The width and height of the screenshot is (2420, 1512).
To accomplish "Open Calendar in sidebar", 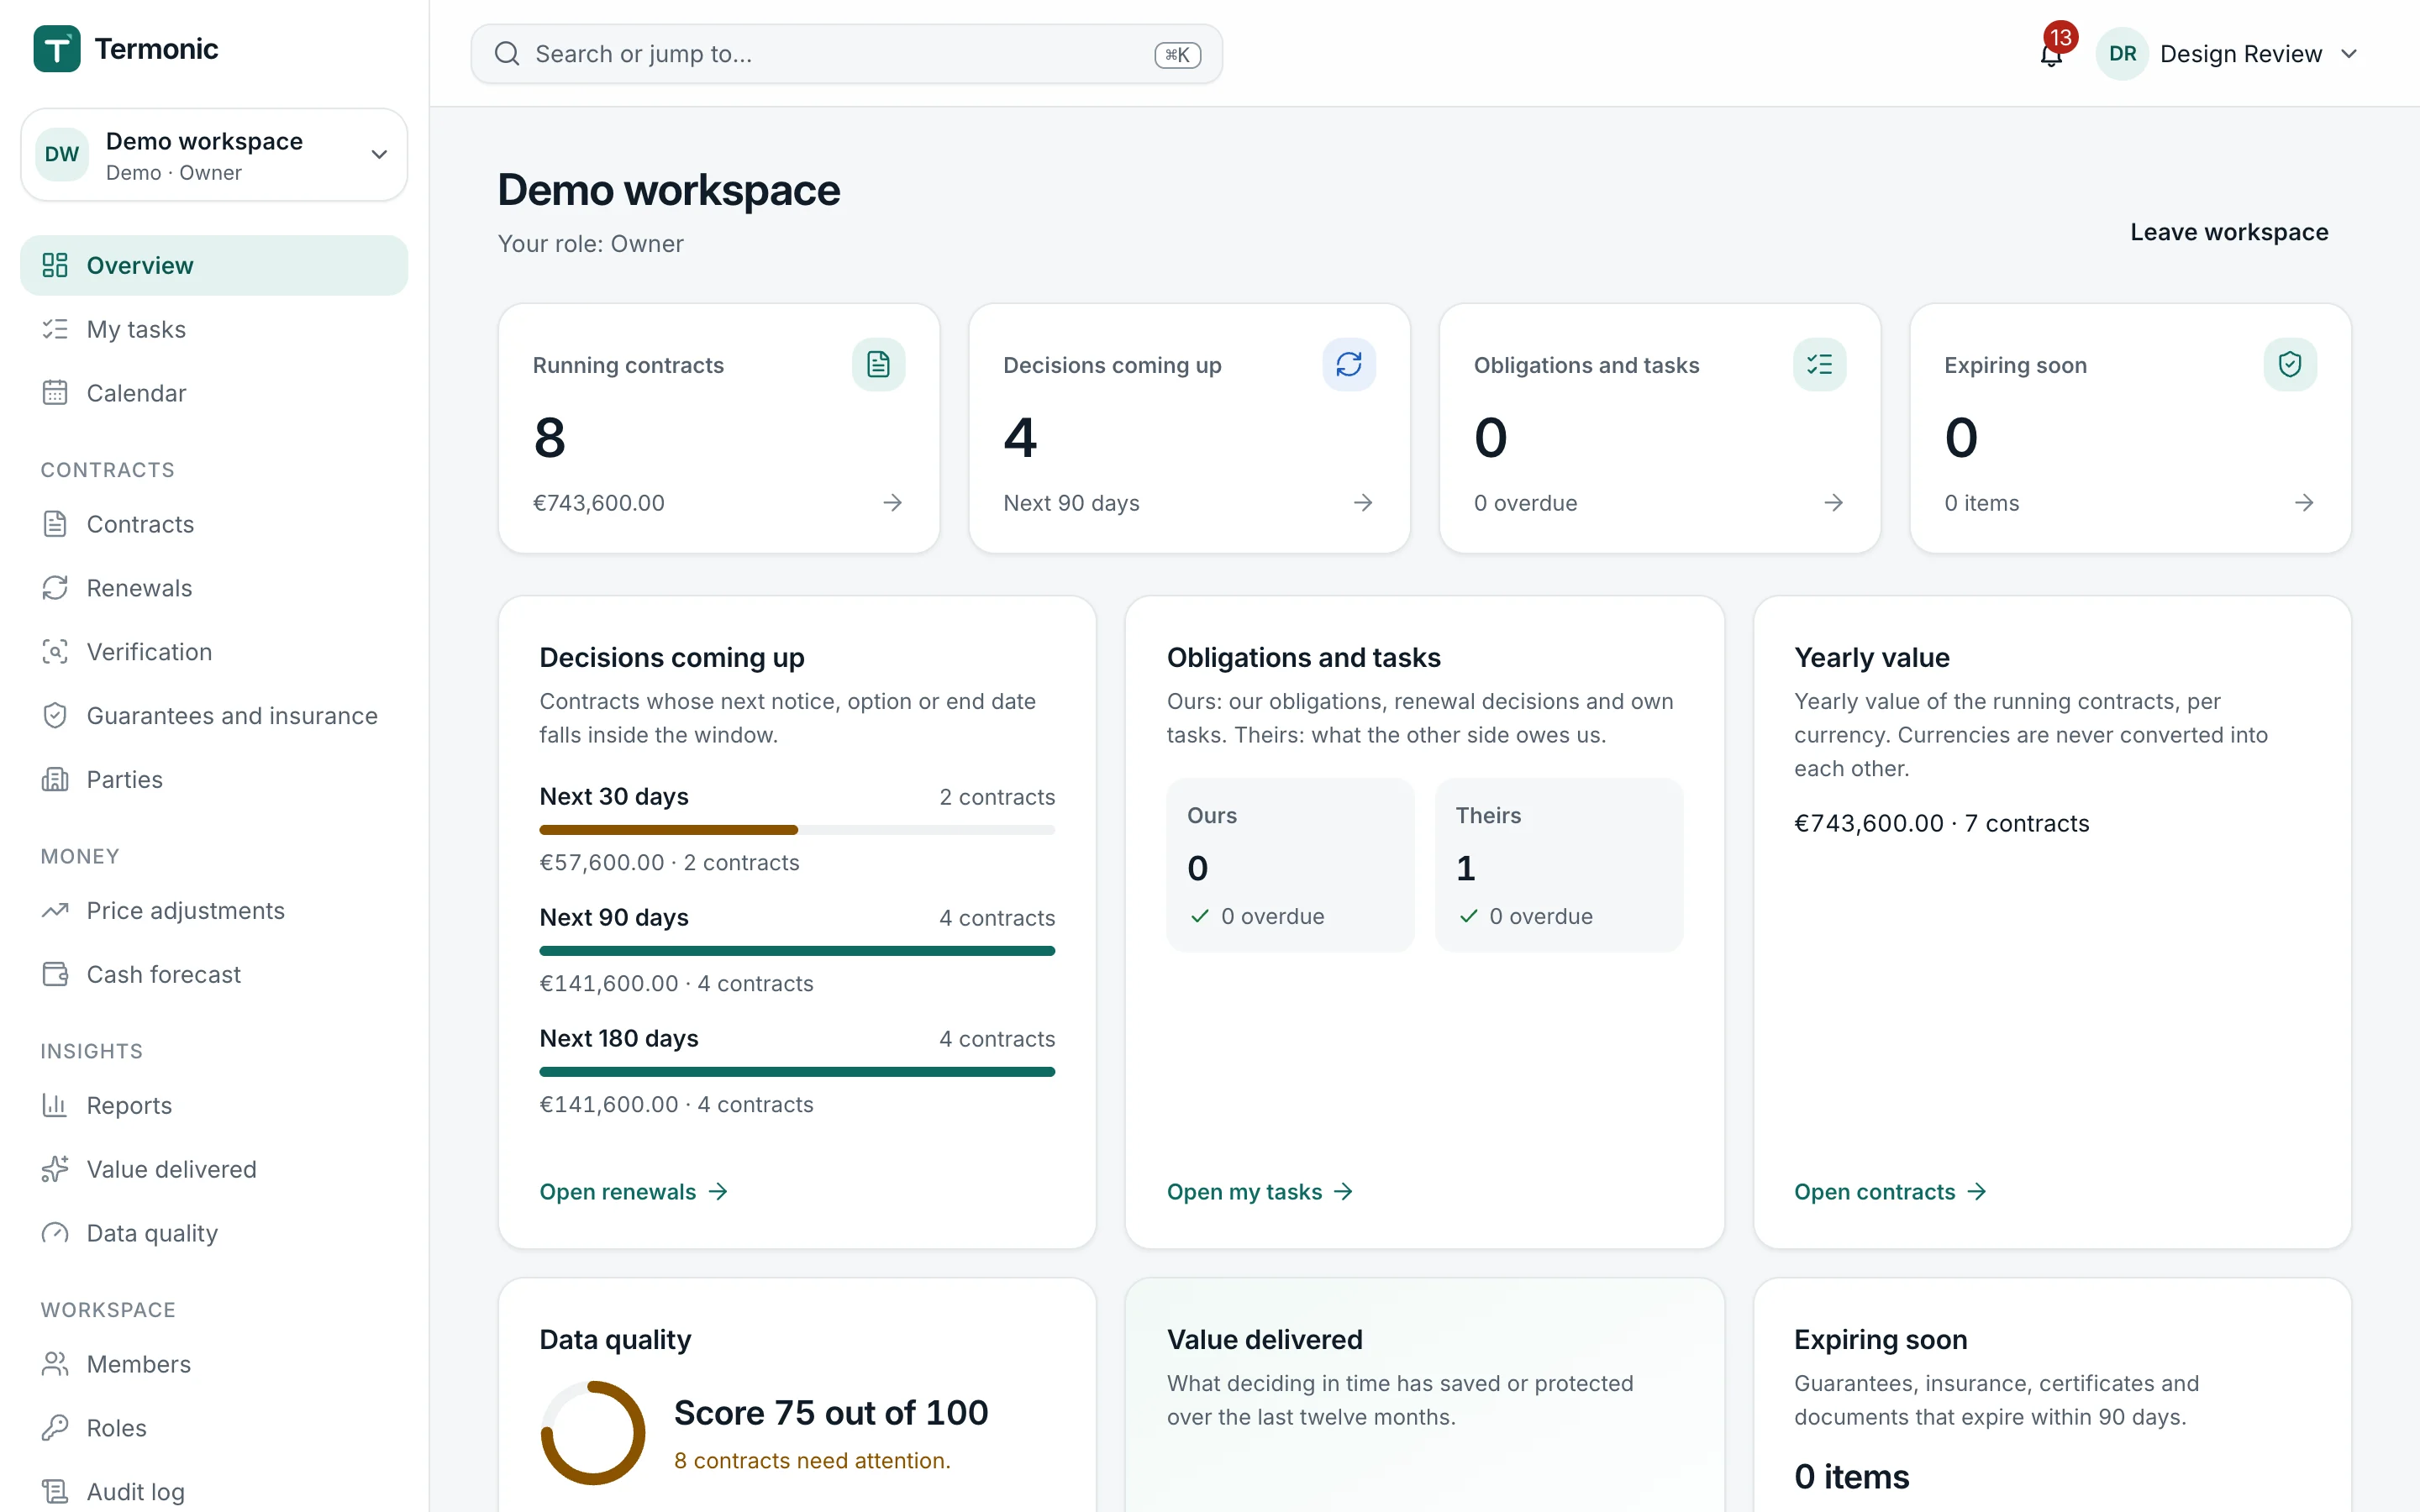I will (214, 393).
